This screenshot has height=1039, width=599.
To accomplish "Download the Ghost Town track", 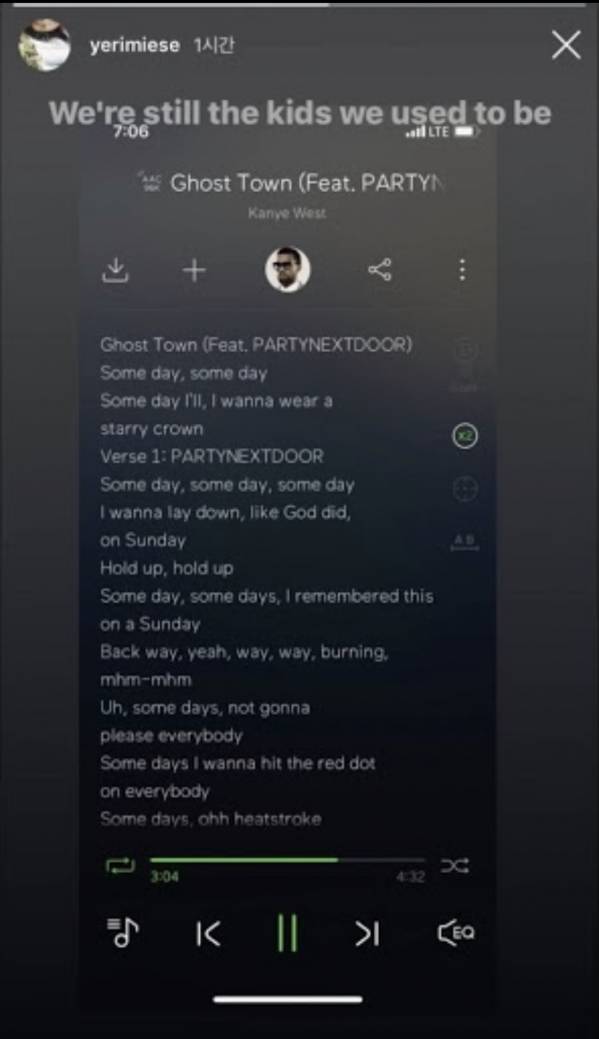I will [x=115, y=270].
